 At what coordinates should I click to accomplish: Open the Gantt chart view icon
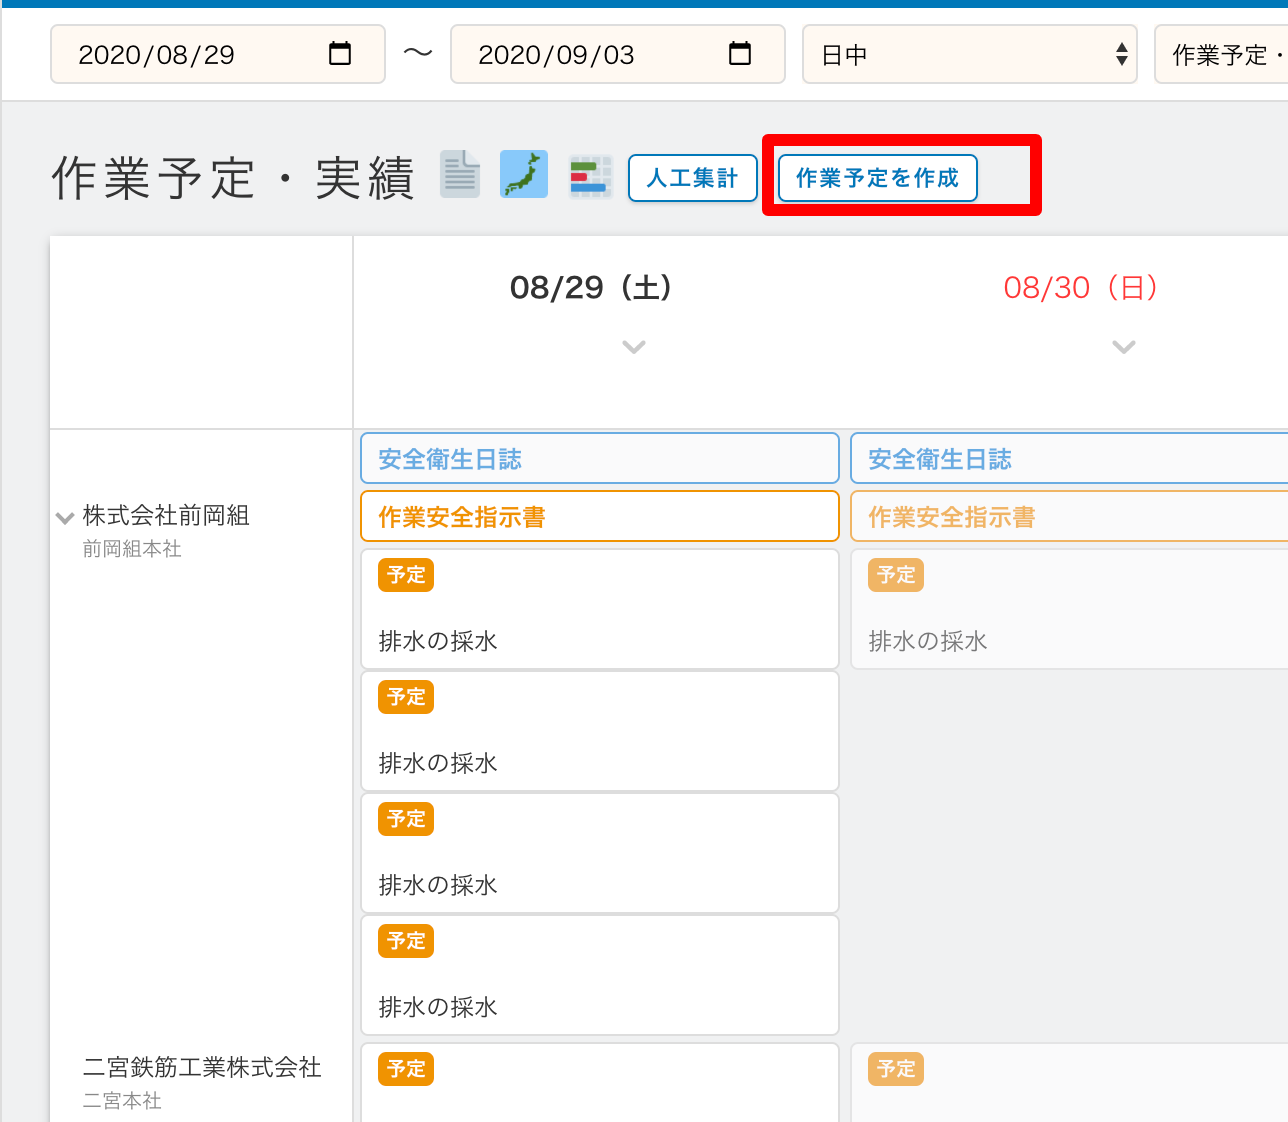click(x=590, y=177)
